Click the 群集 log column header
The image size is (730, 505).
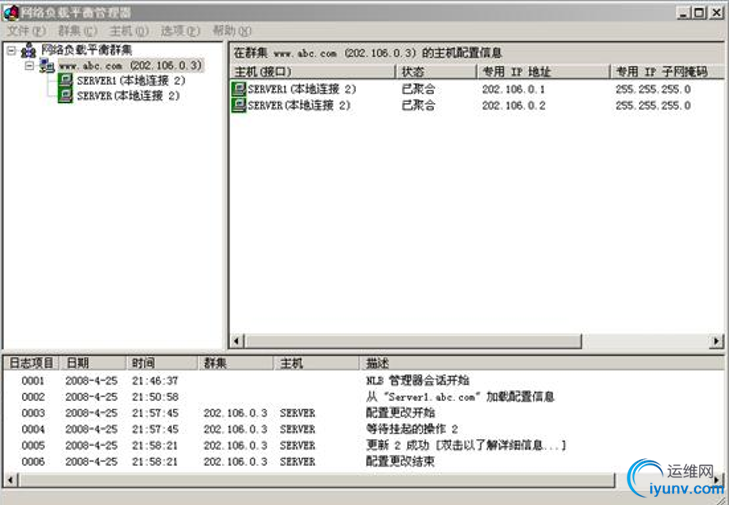(x=236, y=363)
